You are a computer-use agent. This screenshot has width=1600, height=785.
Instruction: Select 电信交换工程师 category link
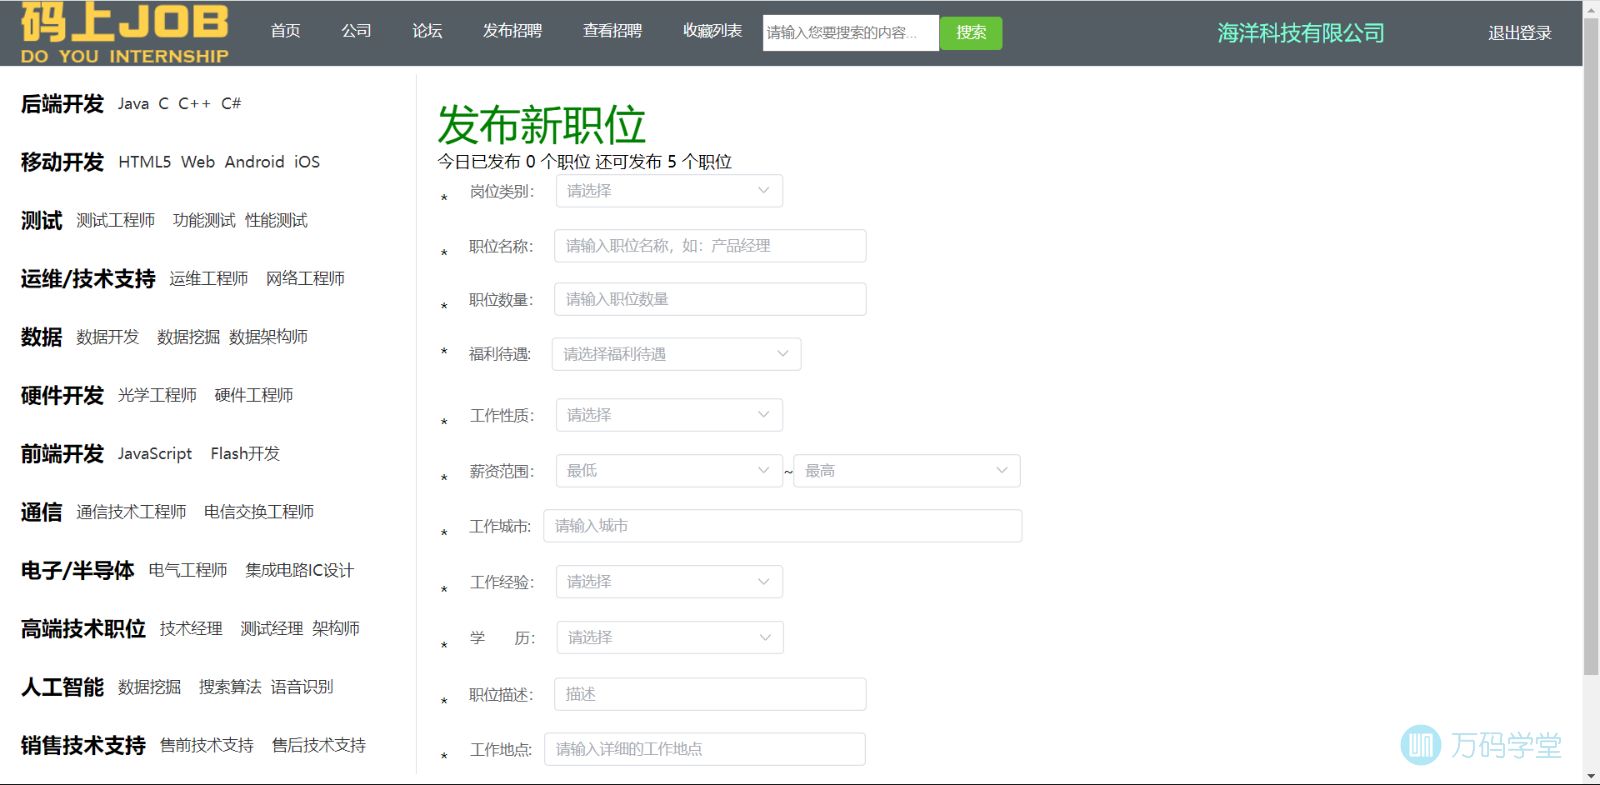point(259,512)
